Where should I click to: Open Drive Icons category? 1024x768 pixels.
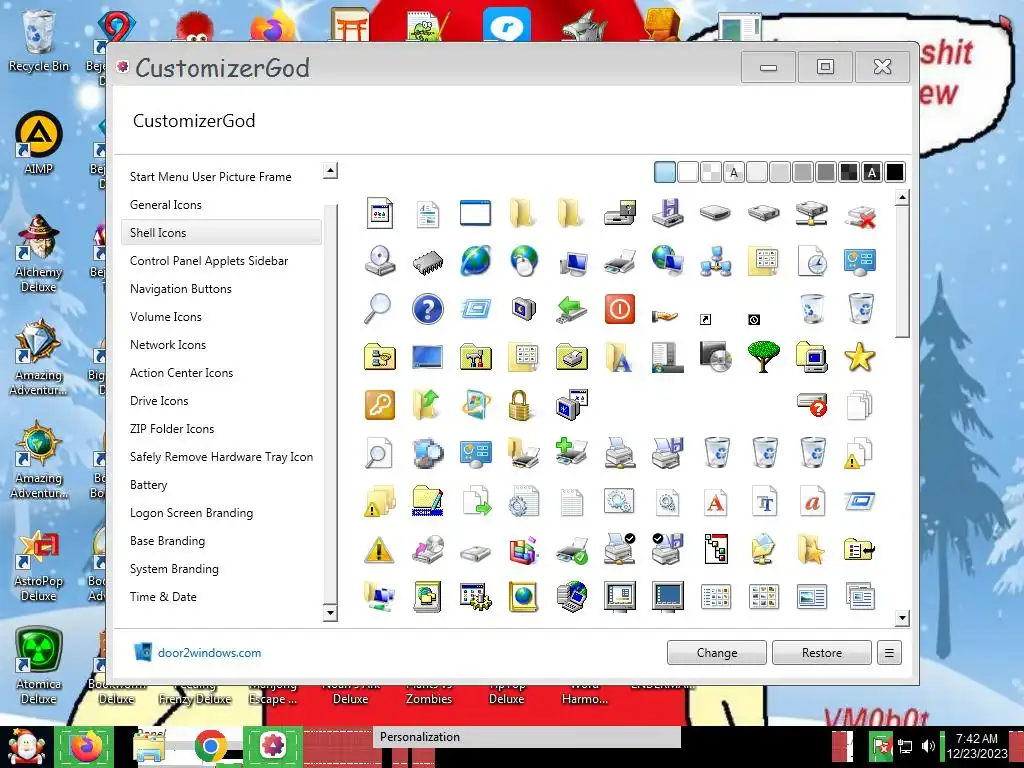coord(159,402)
